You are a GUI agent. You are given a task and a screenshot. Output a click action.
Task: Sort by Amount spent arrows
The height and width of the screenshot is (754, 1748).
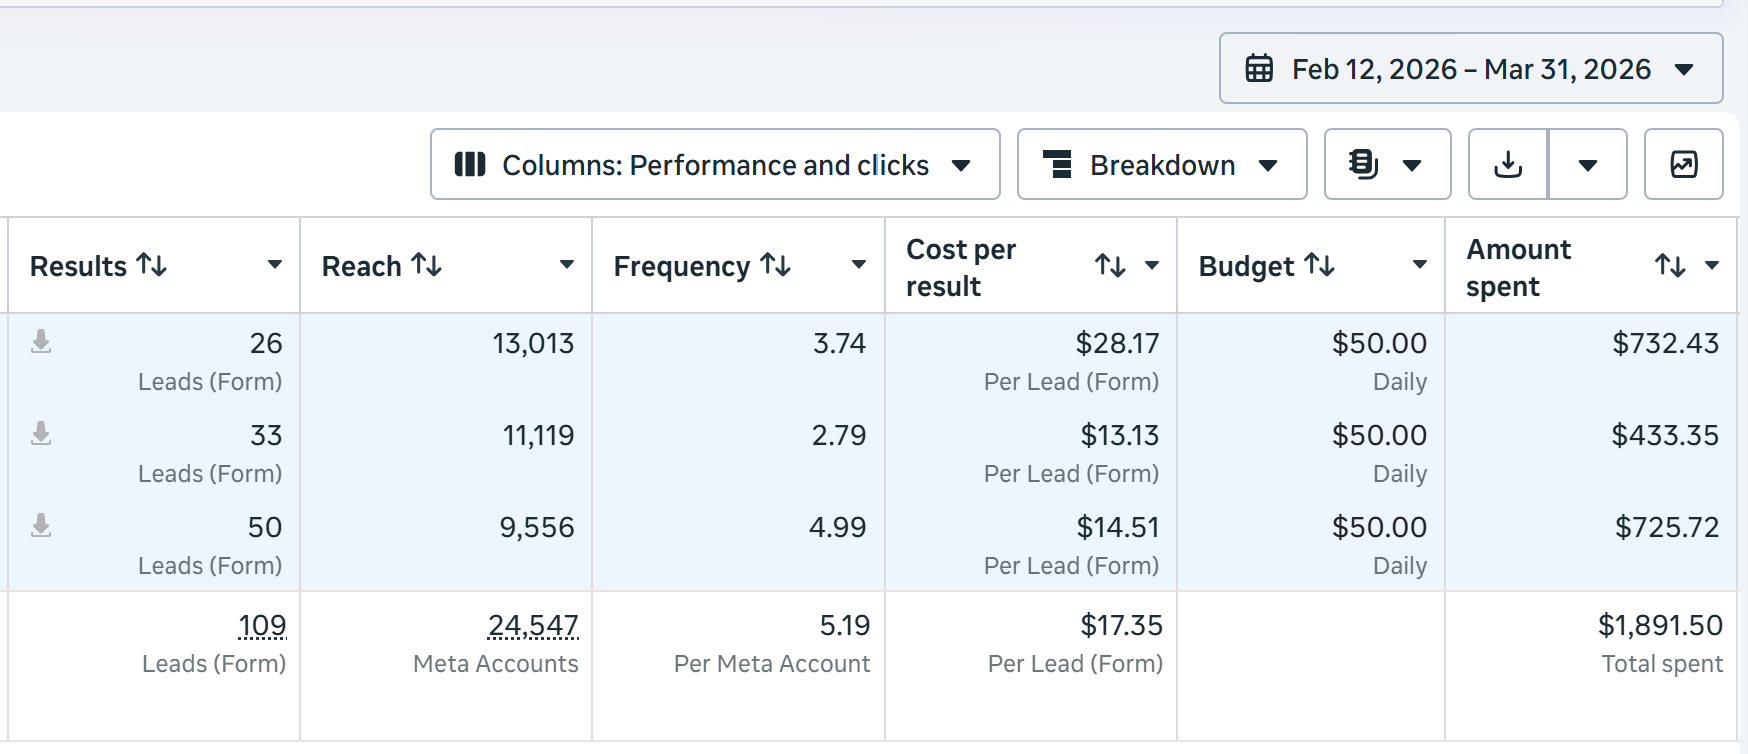[1670, 265]
